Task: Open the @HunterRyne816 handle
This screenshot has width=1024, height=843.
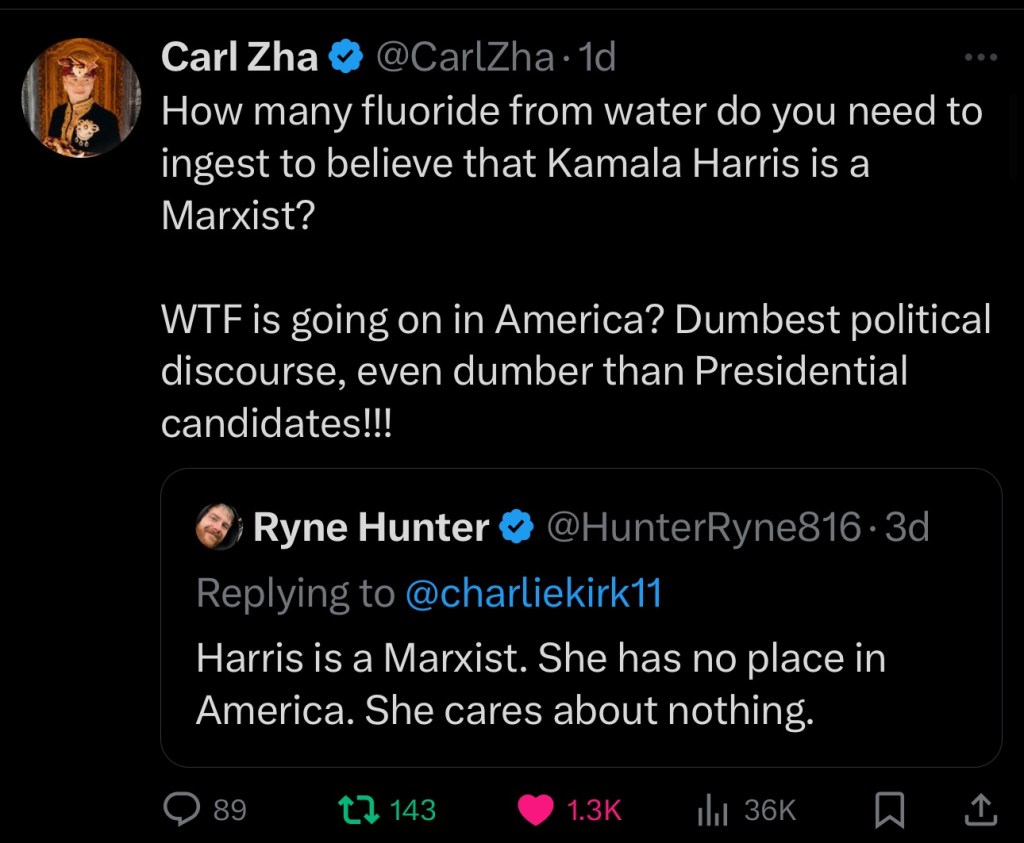Action: tap(701, 527)
